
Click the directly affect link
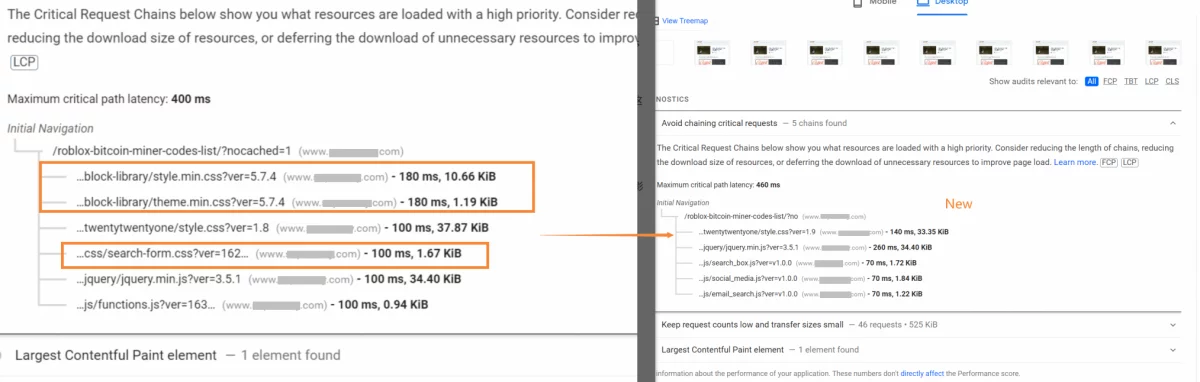click(x=920, y=373)
